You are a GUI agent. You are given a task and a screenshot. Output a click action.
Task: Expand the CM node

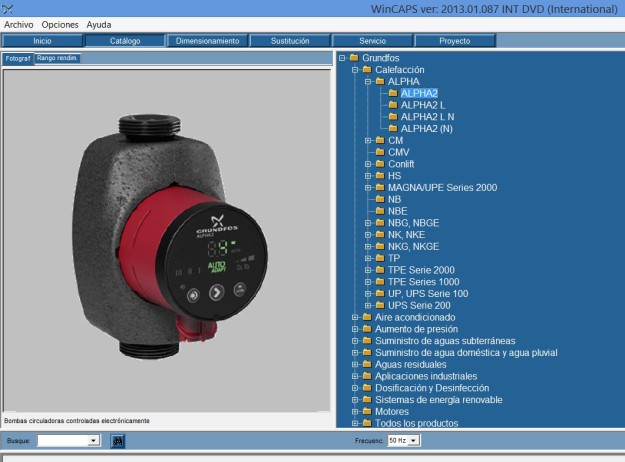368,140
